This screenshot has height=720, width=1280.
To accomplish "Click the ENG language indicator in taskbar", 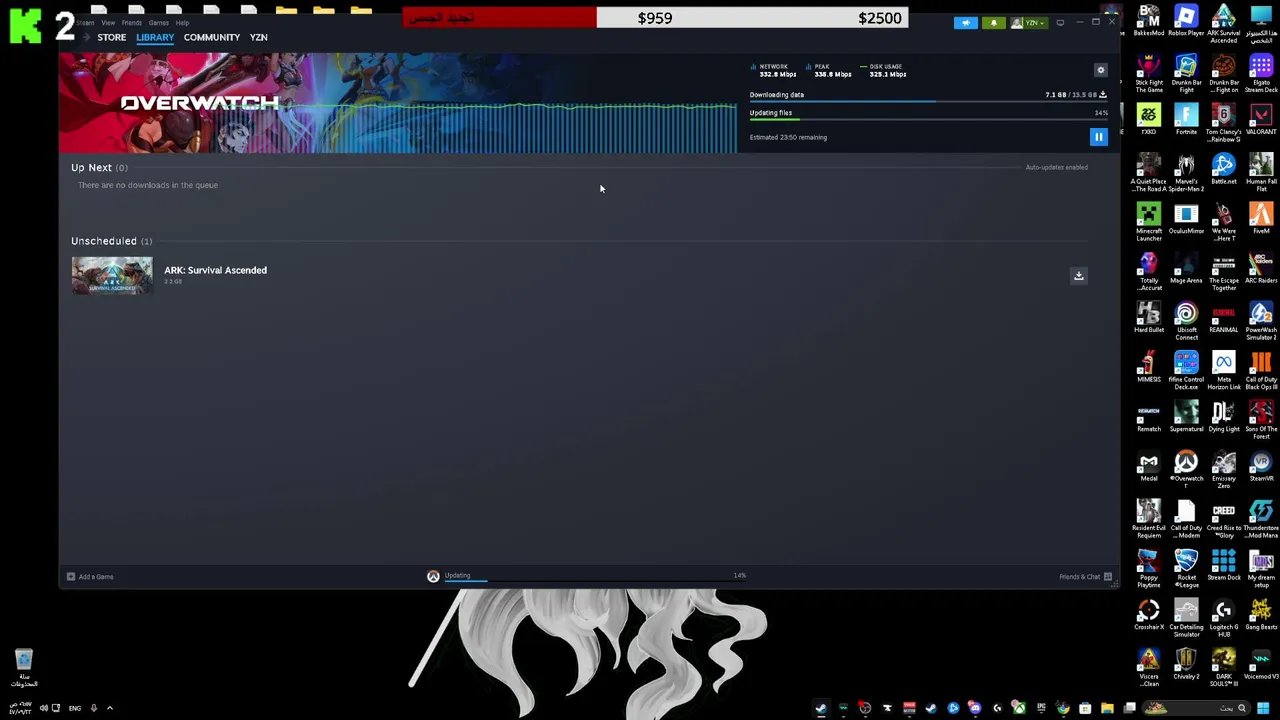I will (75, 708).
